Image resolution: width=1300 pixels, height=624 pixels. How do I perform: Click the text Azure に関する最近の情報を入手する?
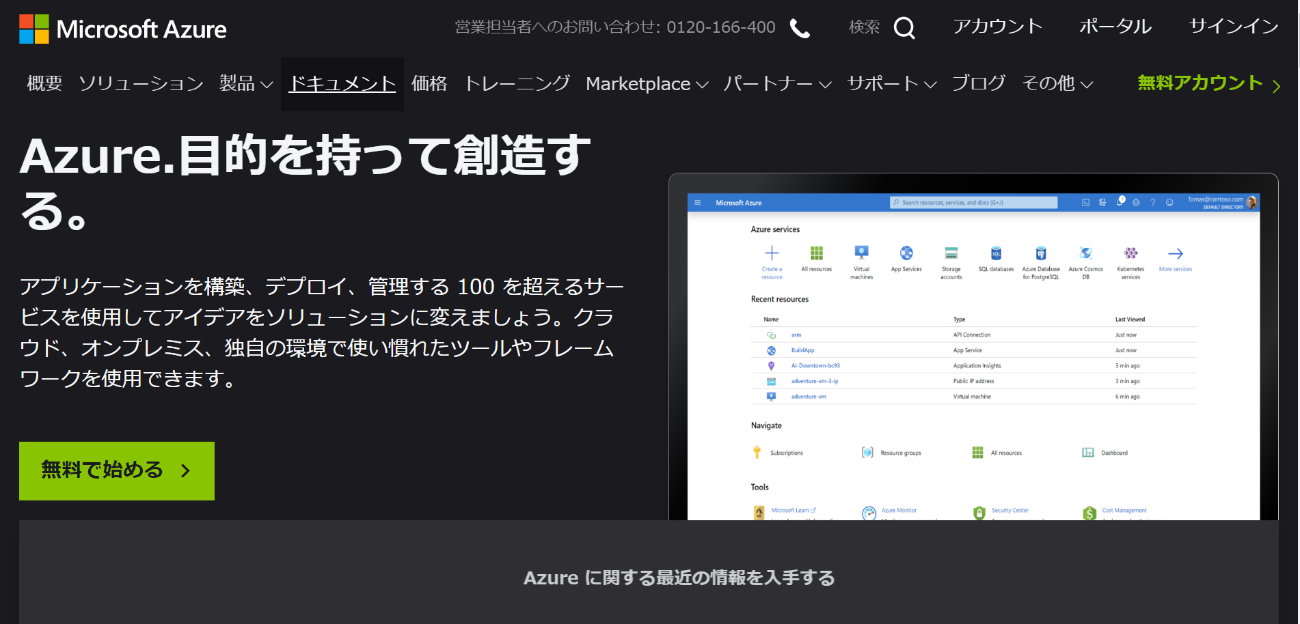point(679,578)
